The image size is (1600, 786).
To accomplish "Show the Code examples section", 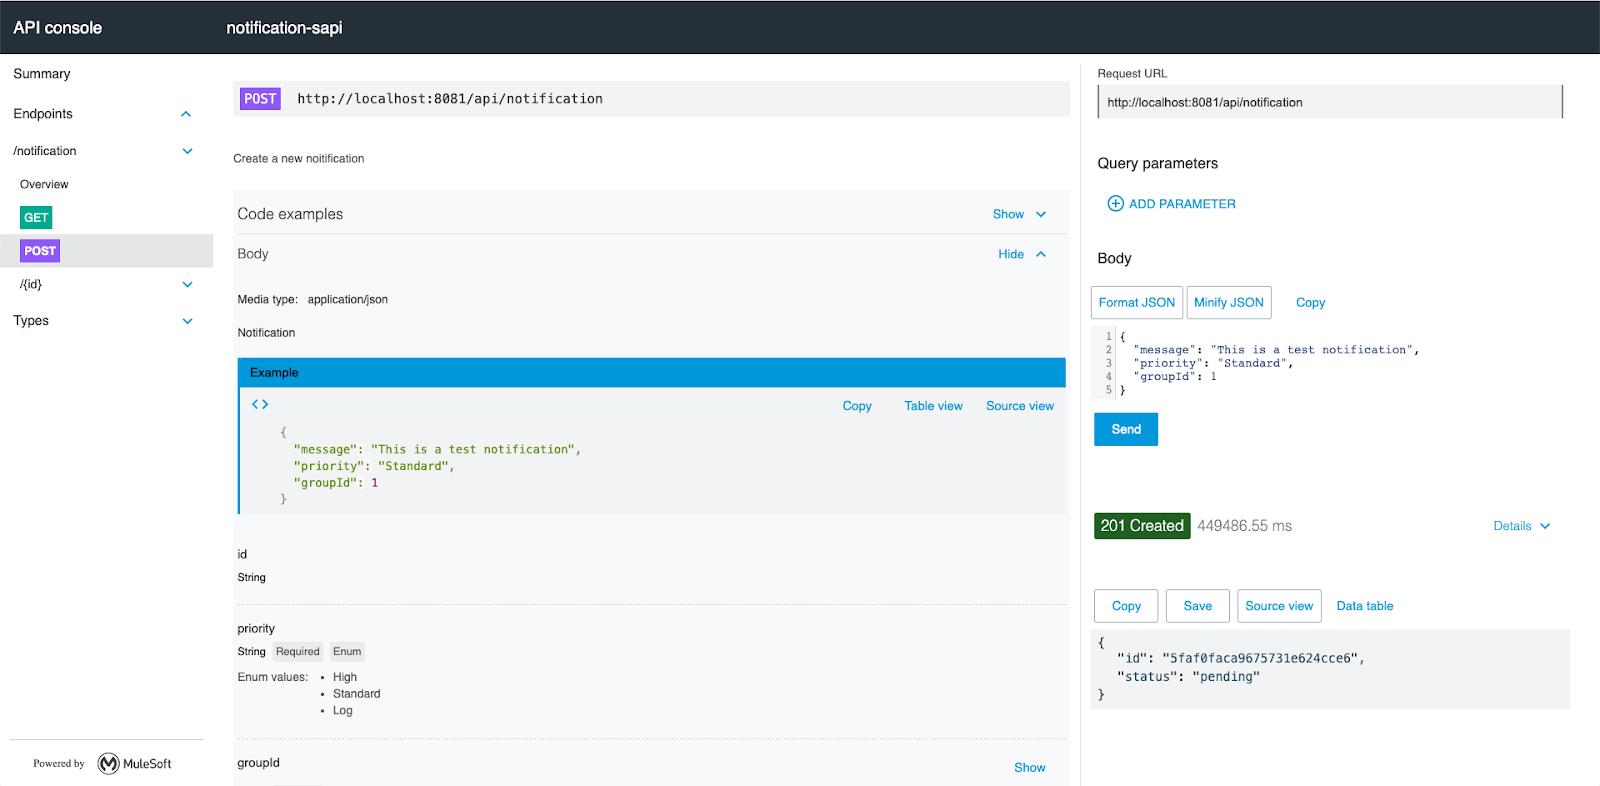I will 1018,214.
